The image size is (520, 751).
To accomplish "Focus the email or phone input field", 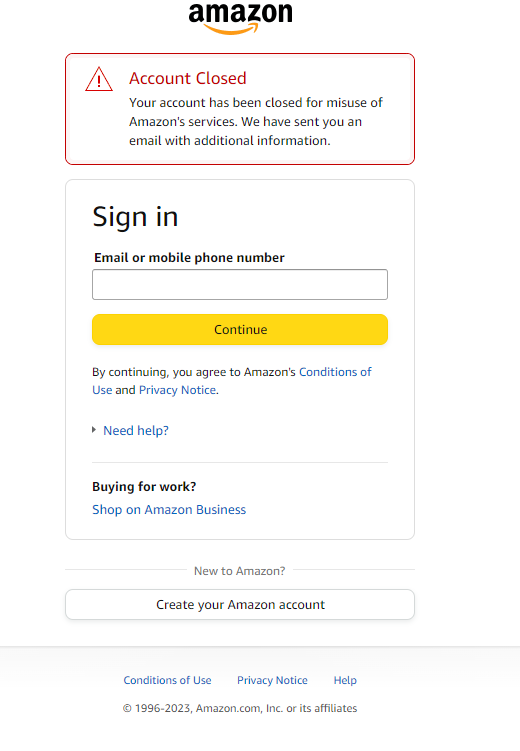I will click(x=240, y=284).
